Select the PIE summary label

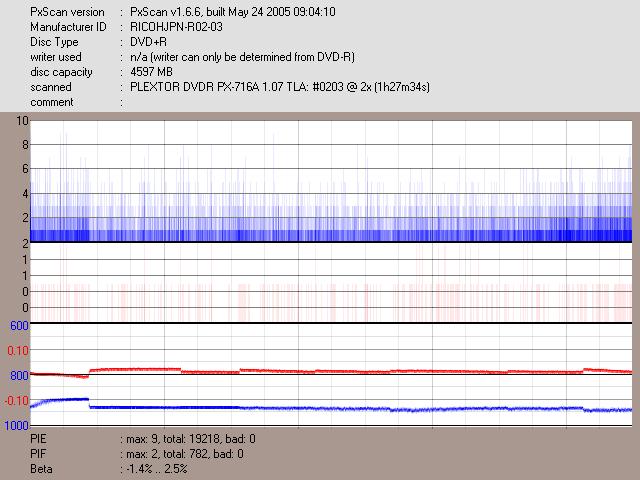38,439
